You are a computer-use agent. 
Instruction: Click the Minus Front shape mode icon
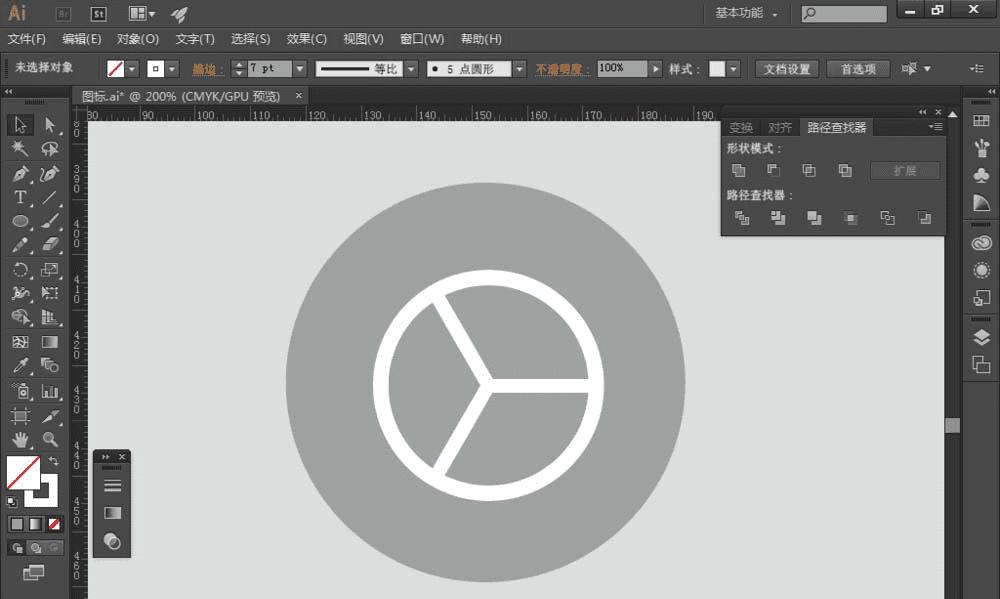point(773,170)
